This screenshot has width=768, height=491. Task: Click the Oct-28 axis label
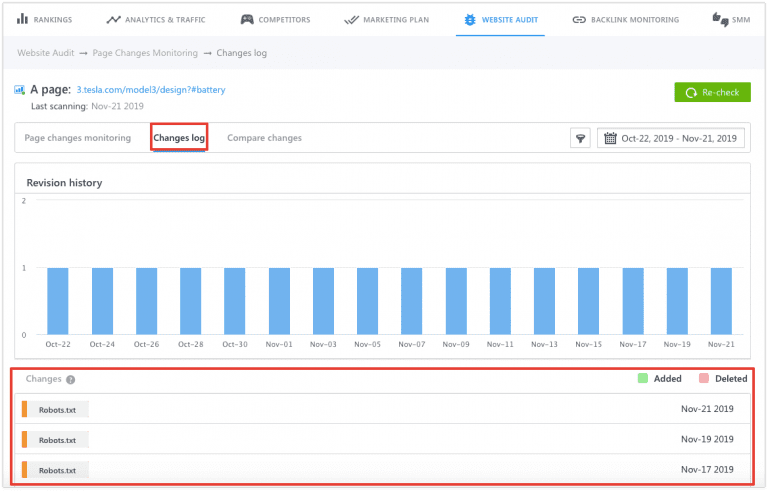point(191,344)
